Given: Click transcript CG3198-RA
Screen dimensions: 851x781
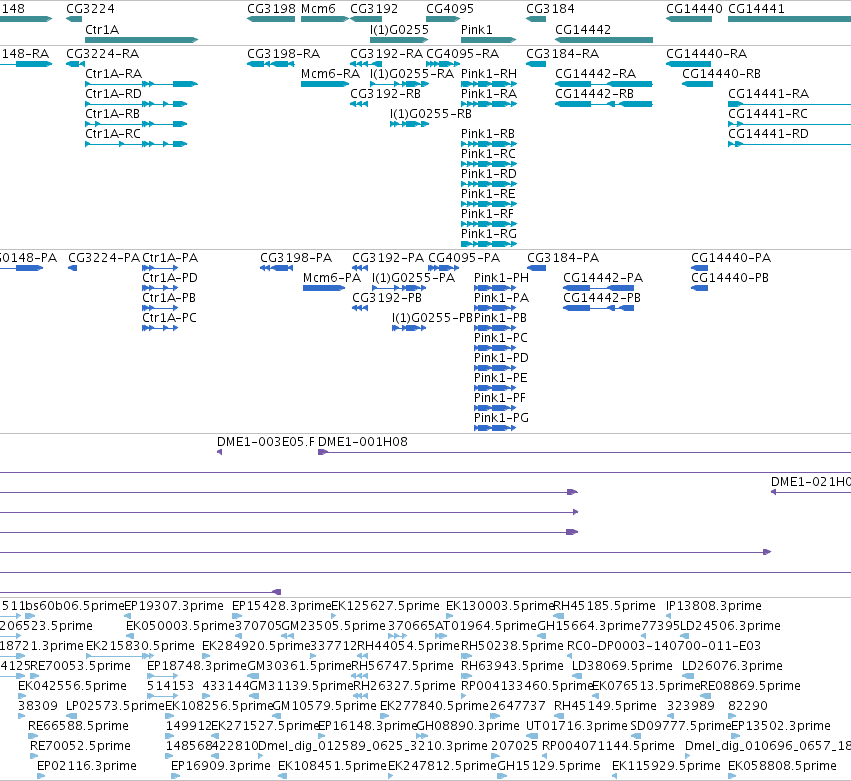Looking at the screenshot, I should coord(271,64).
